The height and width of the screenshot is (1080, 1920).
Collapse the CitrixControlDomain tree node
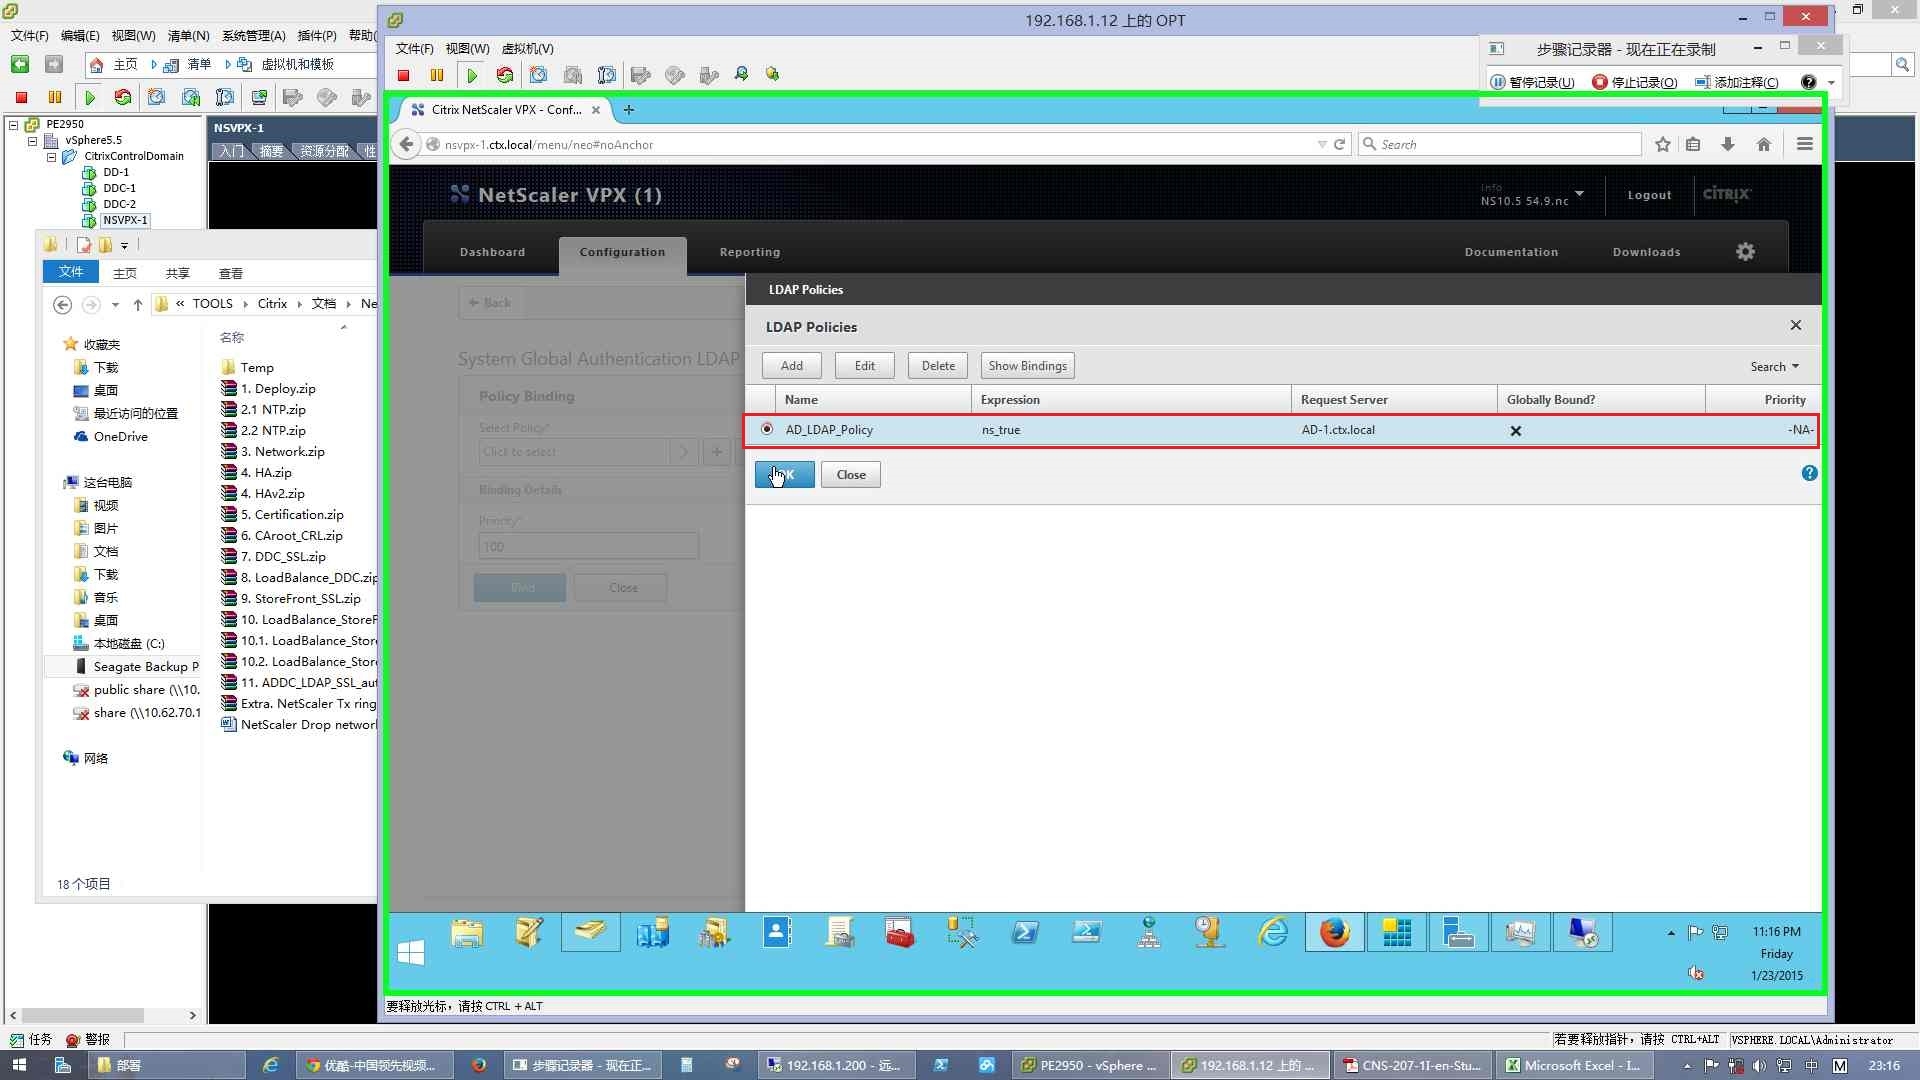pyautogui.click(x=51, y=157)
